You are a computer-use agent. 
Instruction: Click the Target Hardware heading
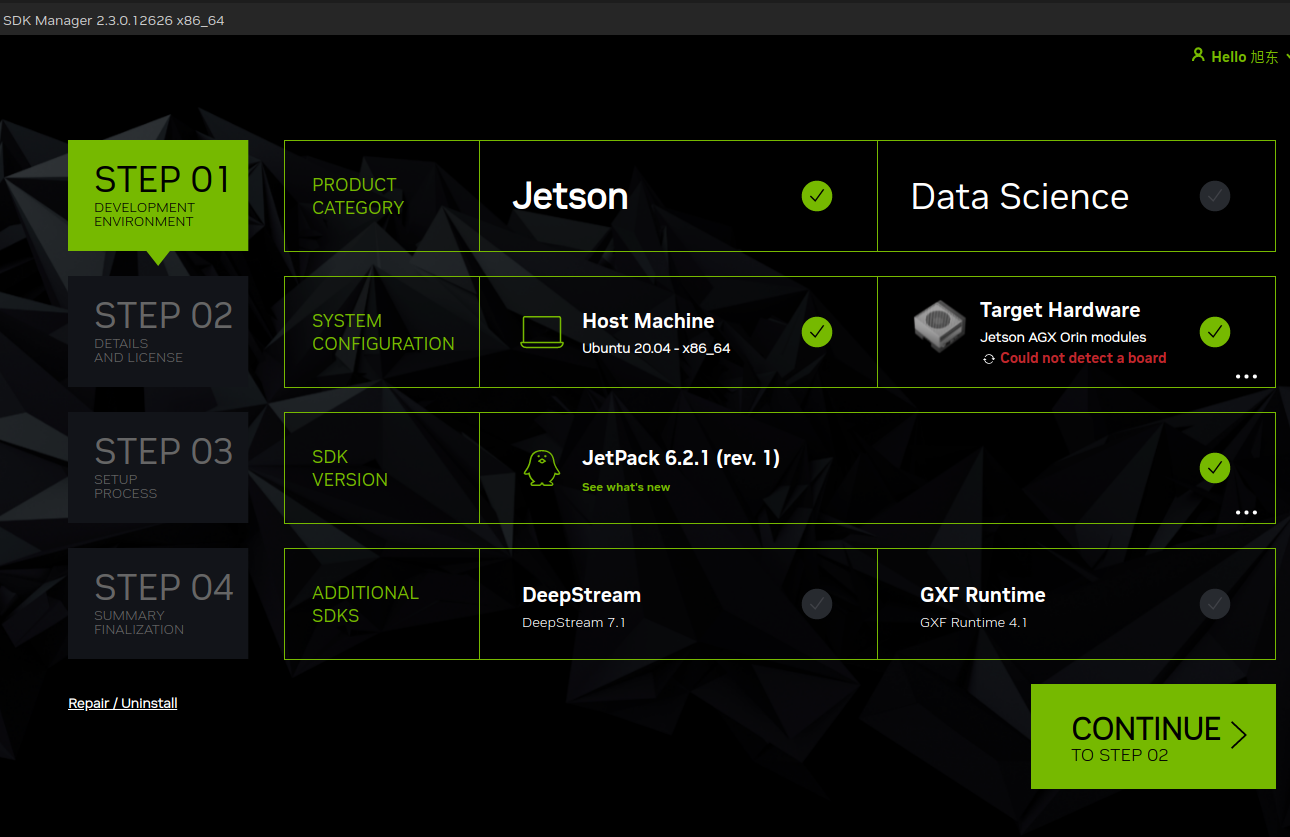(1060, 310)
